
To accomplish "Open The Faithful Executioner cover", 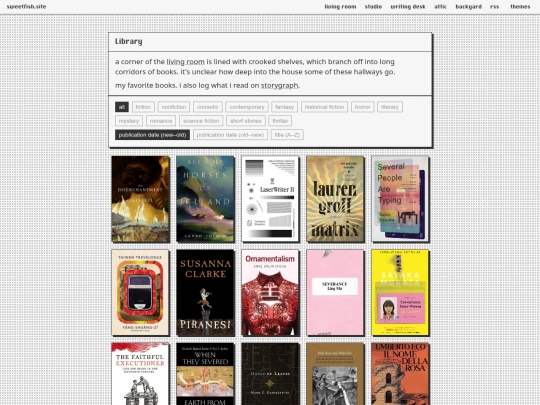I will [141, 374].
